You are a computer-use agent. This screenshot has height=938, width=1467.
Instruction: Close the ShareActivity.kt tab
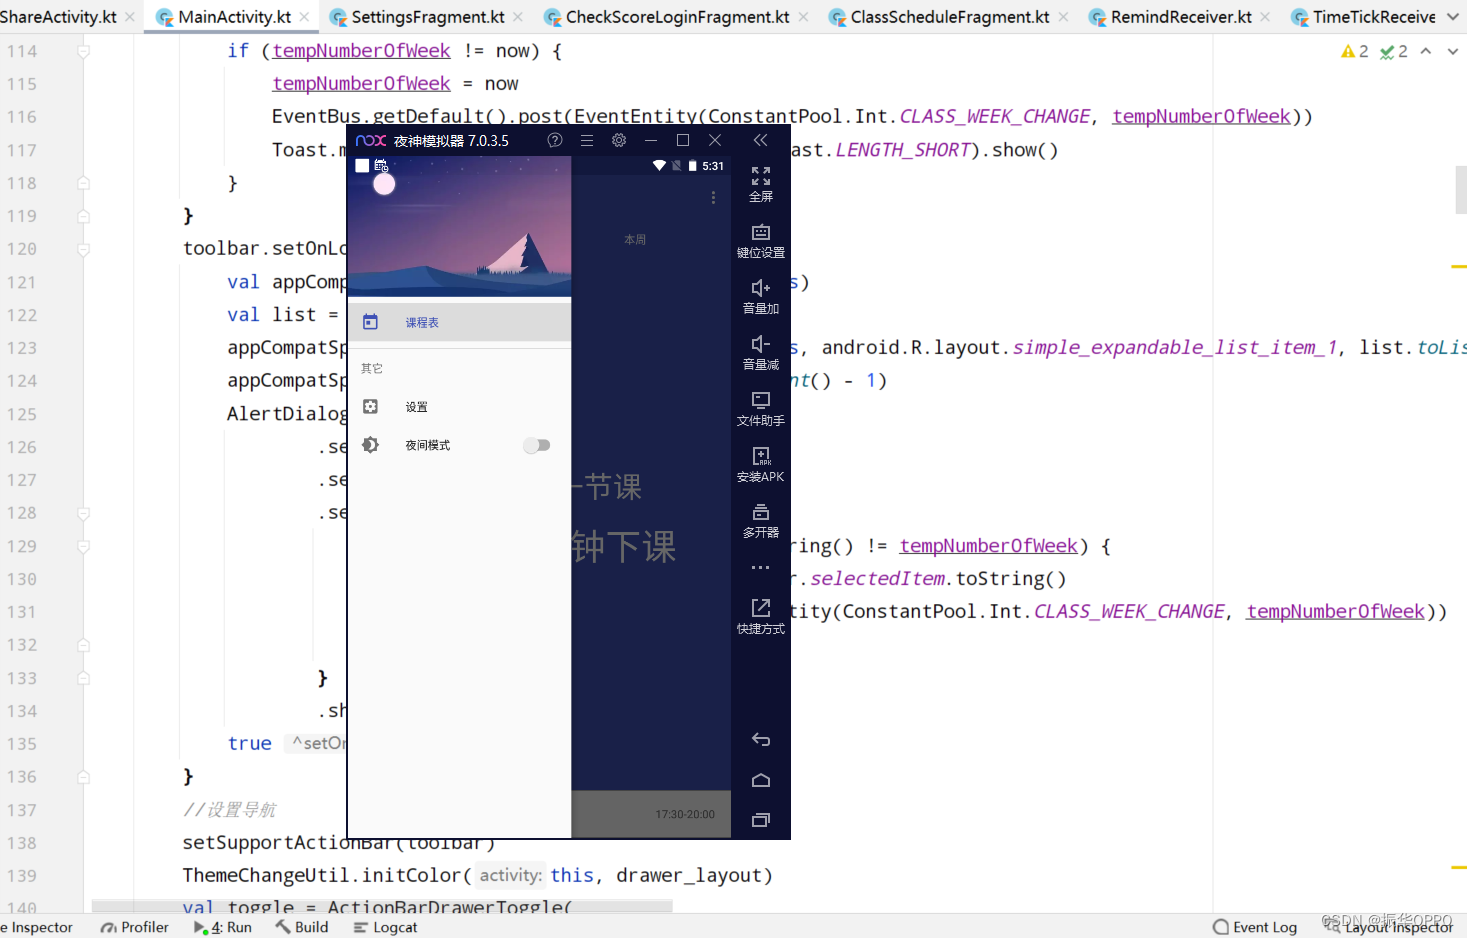(130, 17)
